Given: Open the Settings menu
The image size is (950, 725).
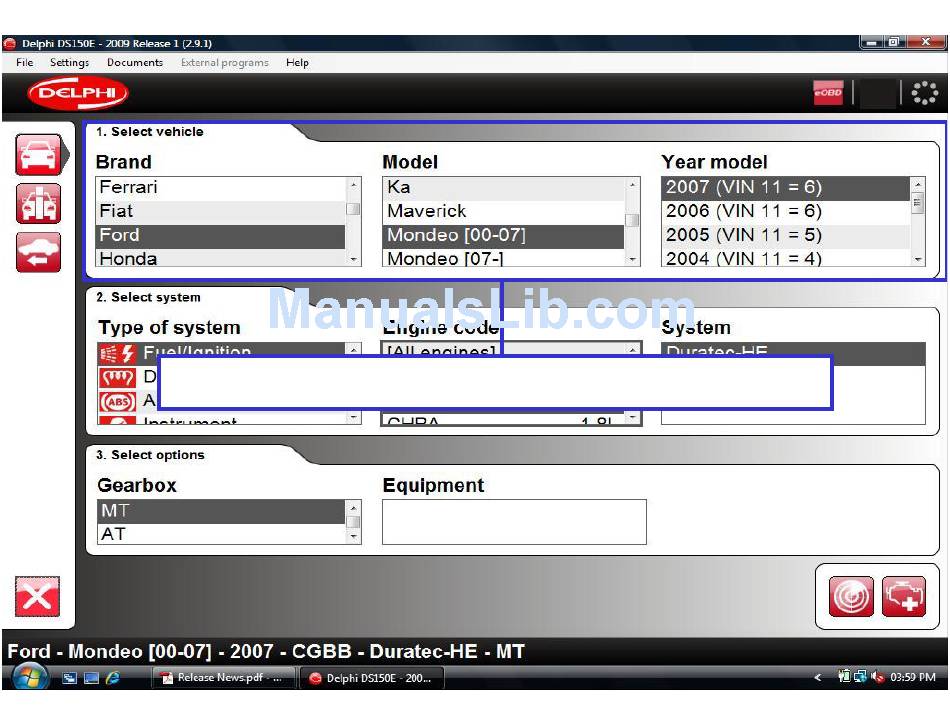Looking at the screenshot, I should pyautogui.click(x=69, y=62).
